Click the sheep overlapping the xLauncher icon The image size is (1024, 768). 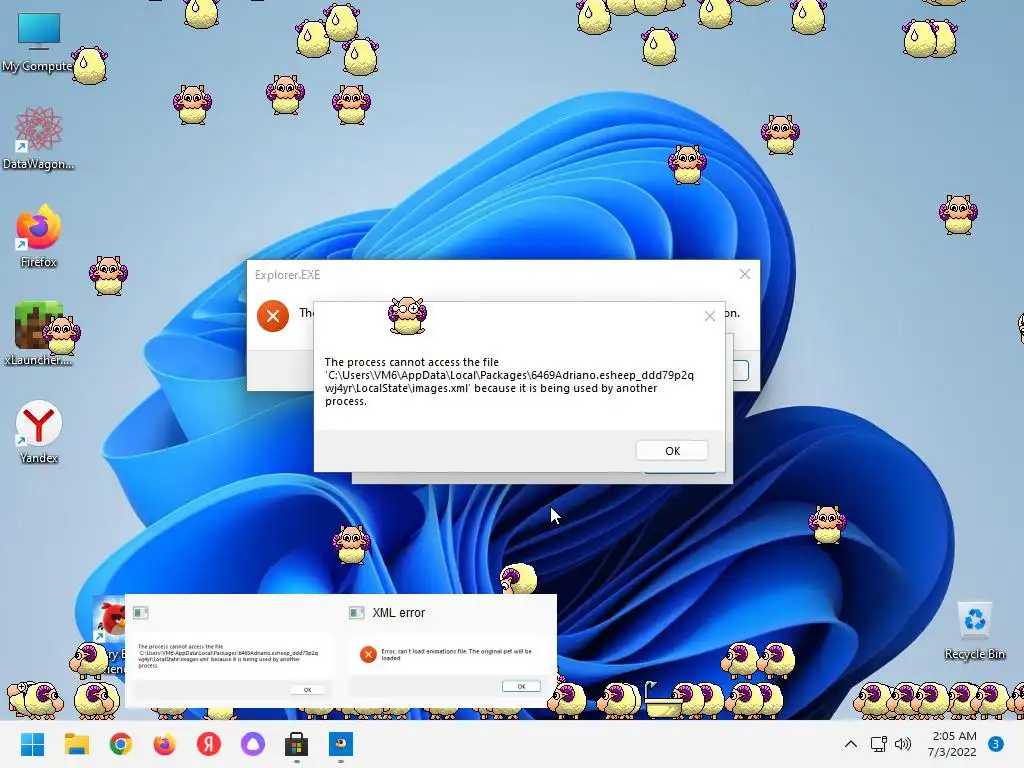coord(62,336)
